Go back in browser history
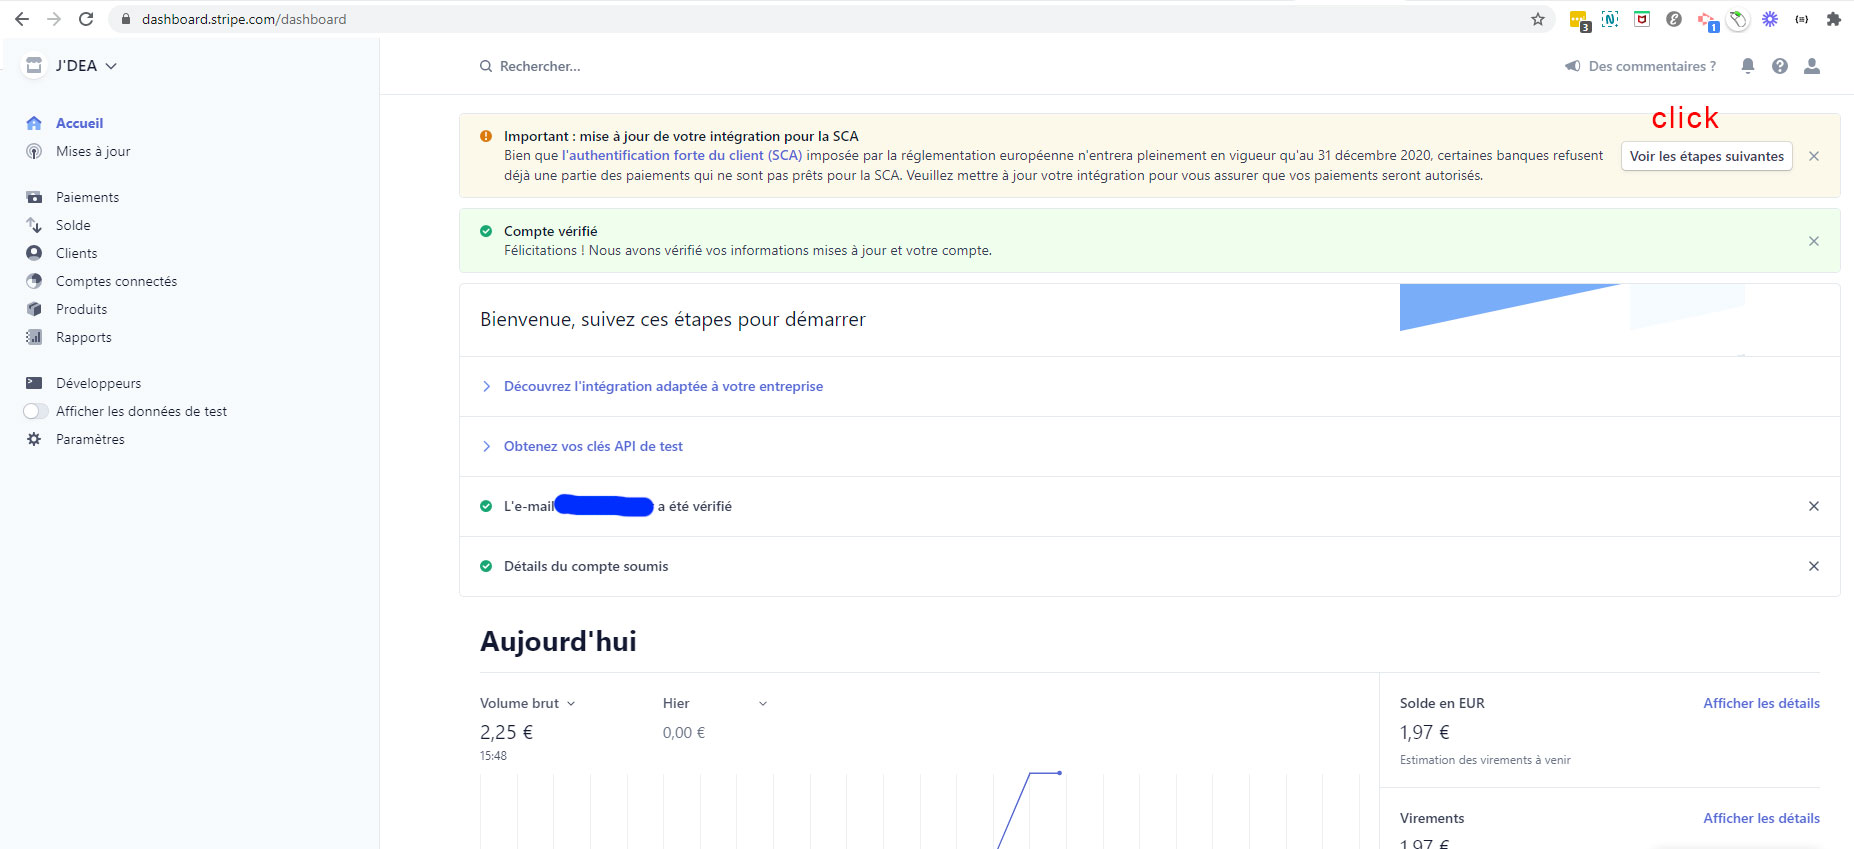 [22, 19]
